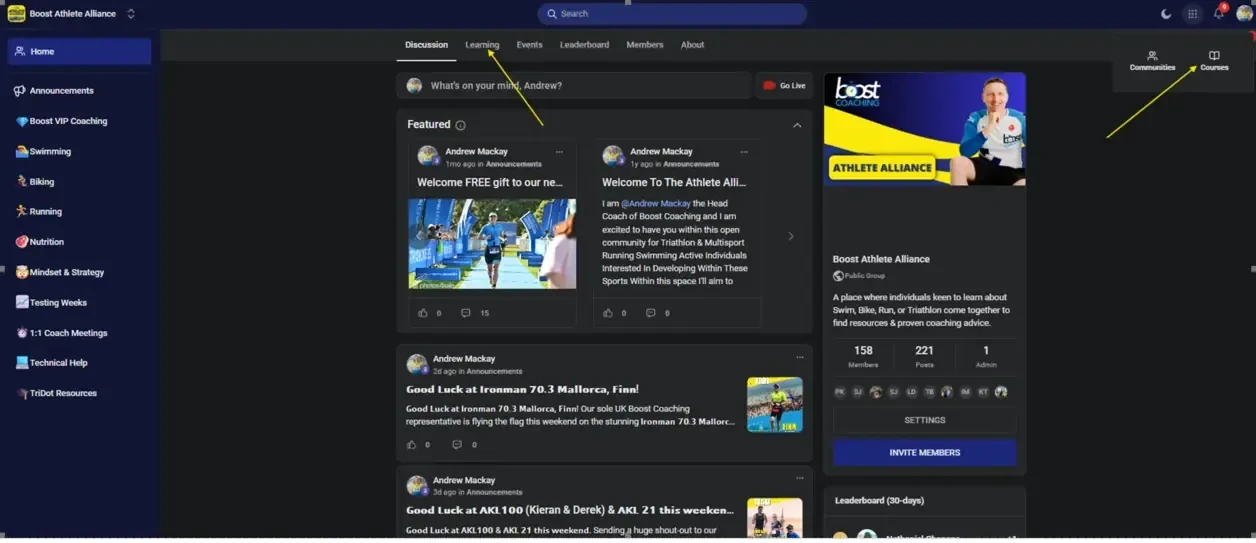Comment on the Welcome To The Athlete Alliance post
This screenshot has height=543, width=1256.
[x=651, y=313]
